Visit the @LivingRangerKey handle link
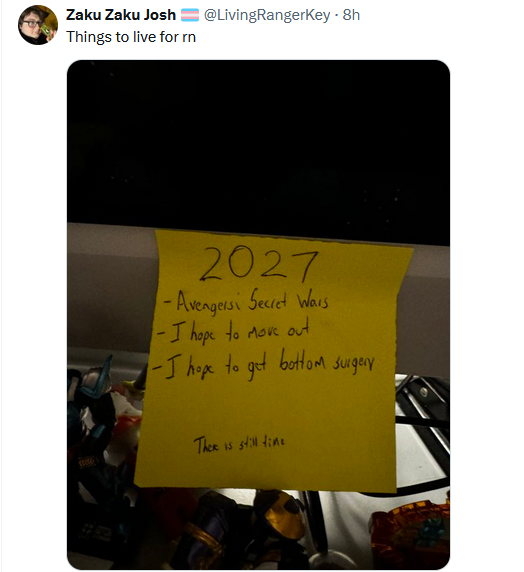This screenshot has height=572, width=524. coord(267,15)
